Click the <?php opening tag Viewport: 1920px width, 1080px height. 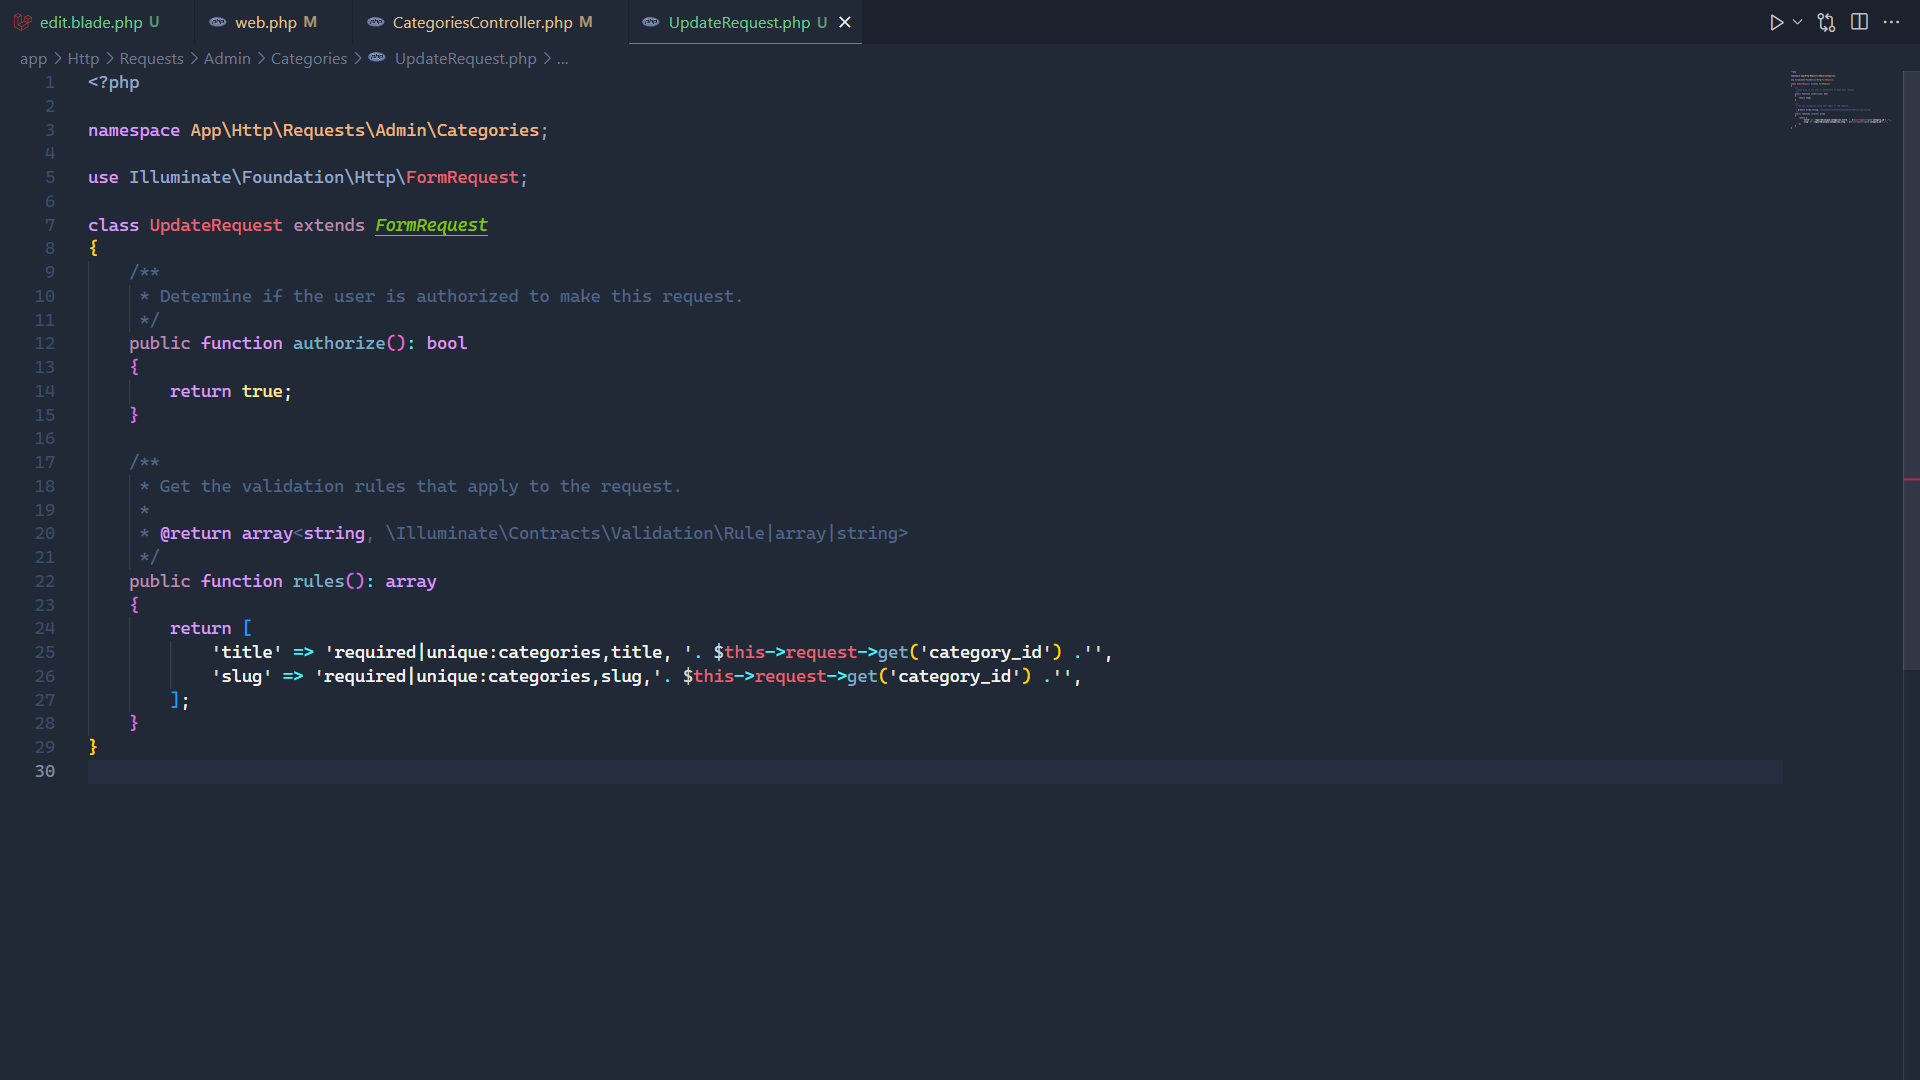pos(114,82)
